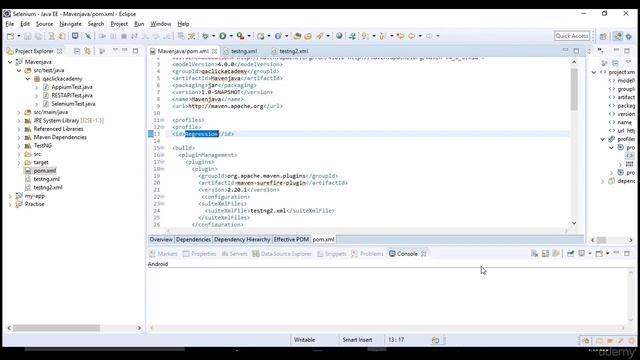Click the Debug perspective icon at far right
640x360 pixels.
[629, 36]
